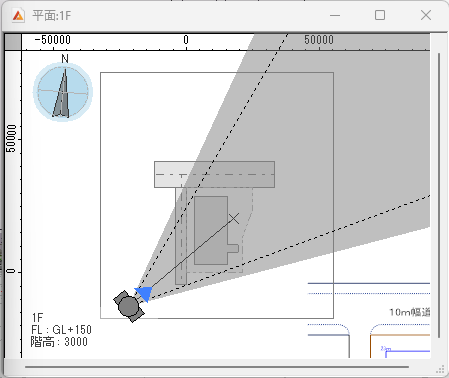Click the horizontal scrollbar at bottom

click(x=217, y=367)
